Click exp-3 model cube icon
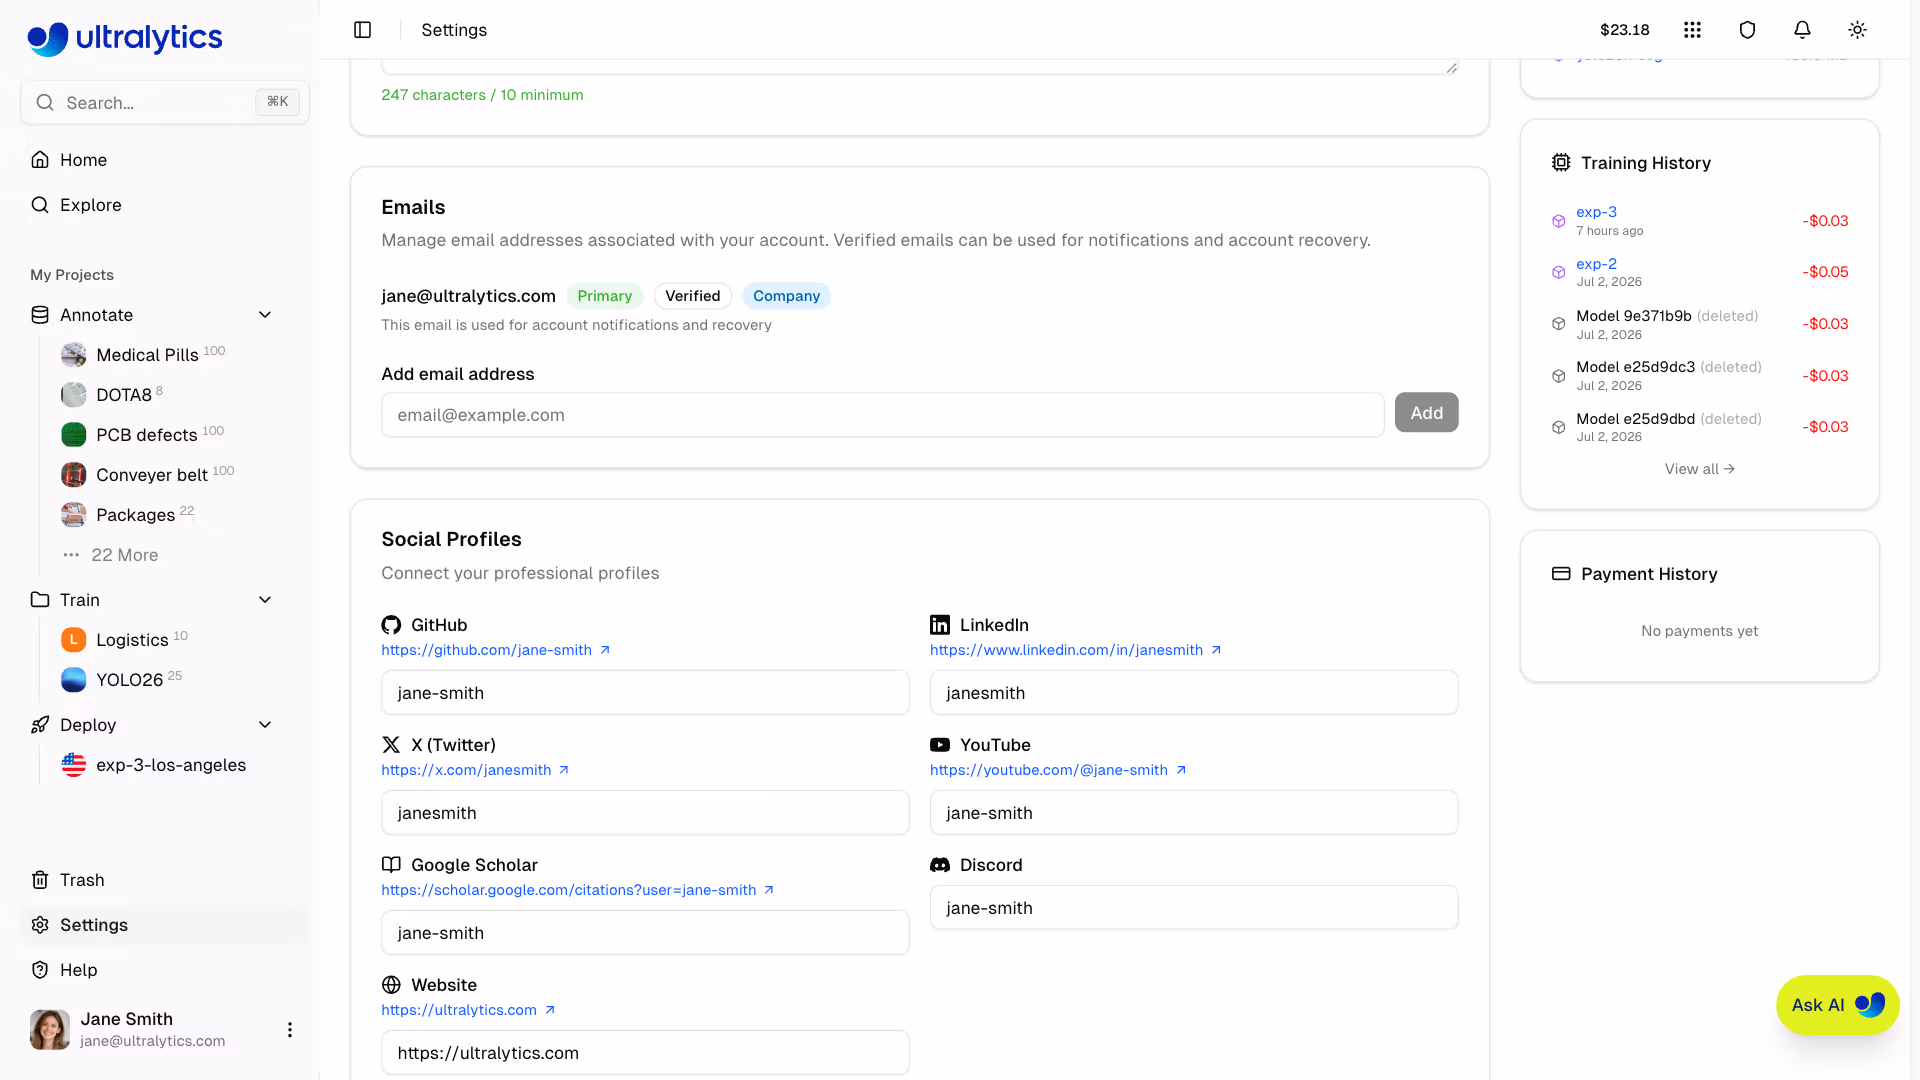 (x=1558, y=221)
